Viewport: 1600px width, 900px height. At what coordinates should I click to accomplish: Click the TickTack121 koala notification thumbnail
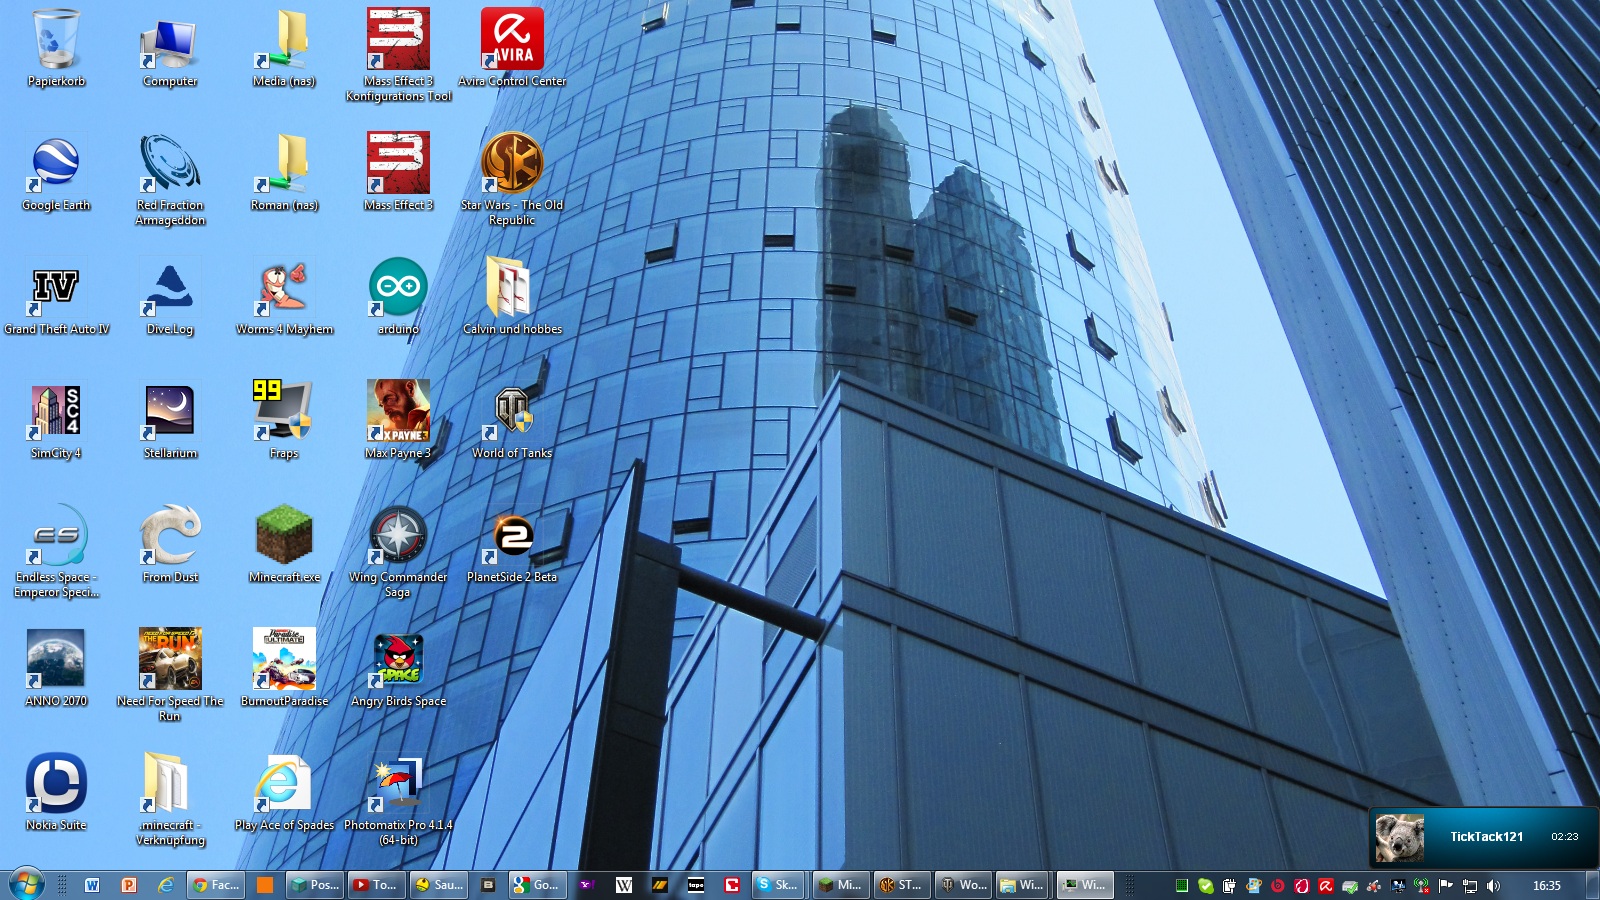point(1400,837)
